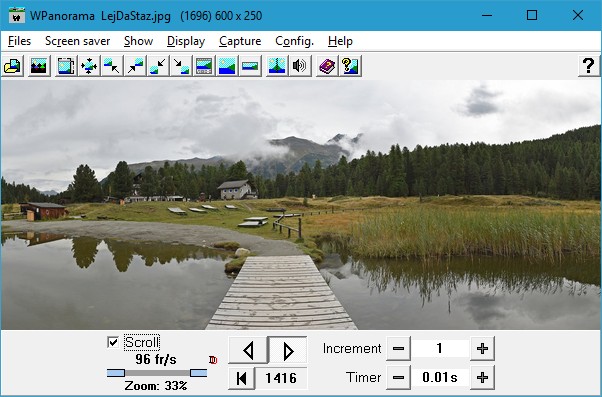Viewport: 602px width, 397px height.
Task: Click the Zoom: 33% label
Action: coord(156,385)
